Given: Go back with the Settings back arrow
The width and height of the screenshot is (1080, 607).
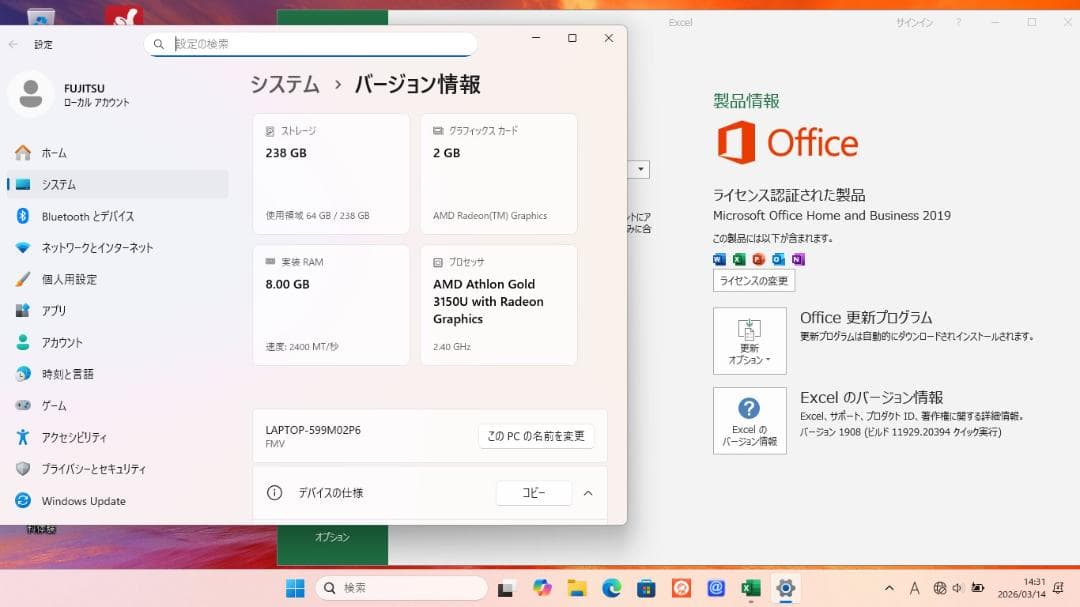Looking at the screenshot, I should [x=14, y=44].
